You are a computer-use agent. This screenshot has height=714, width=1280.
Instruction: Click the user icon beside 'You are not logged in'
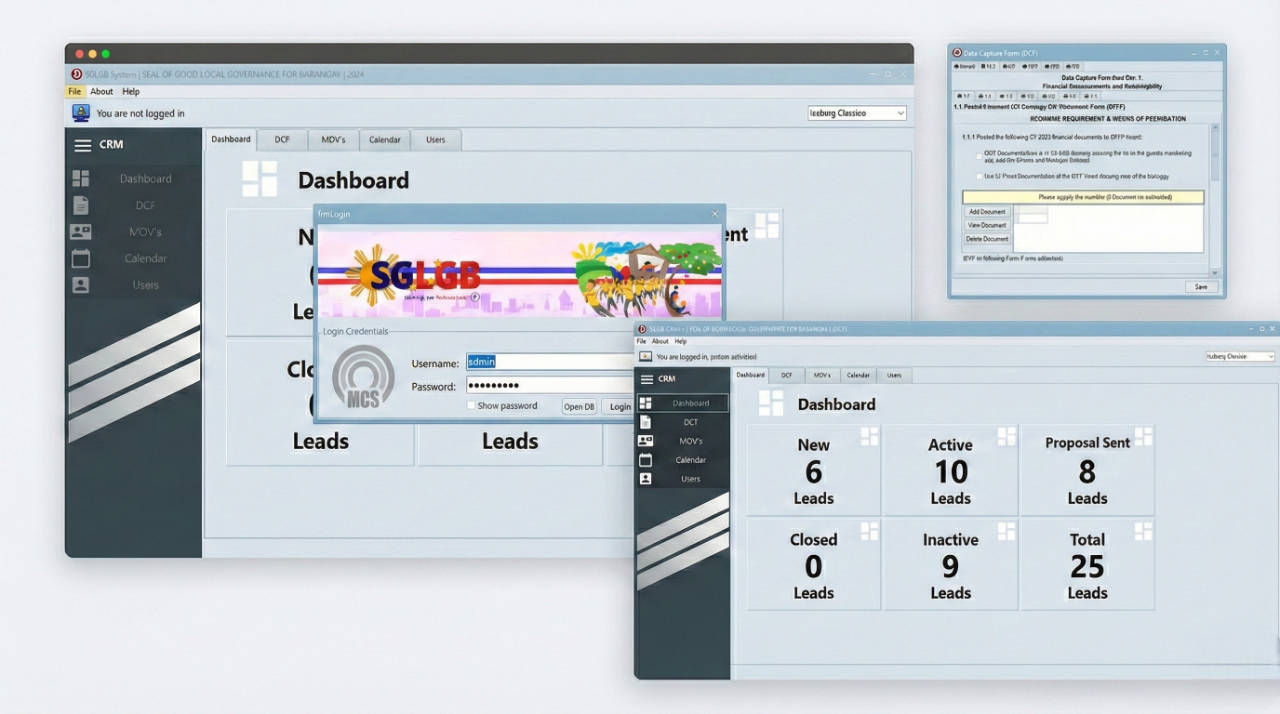pyautogui.click(x=80, y=112)
